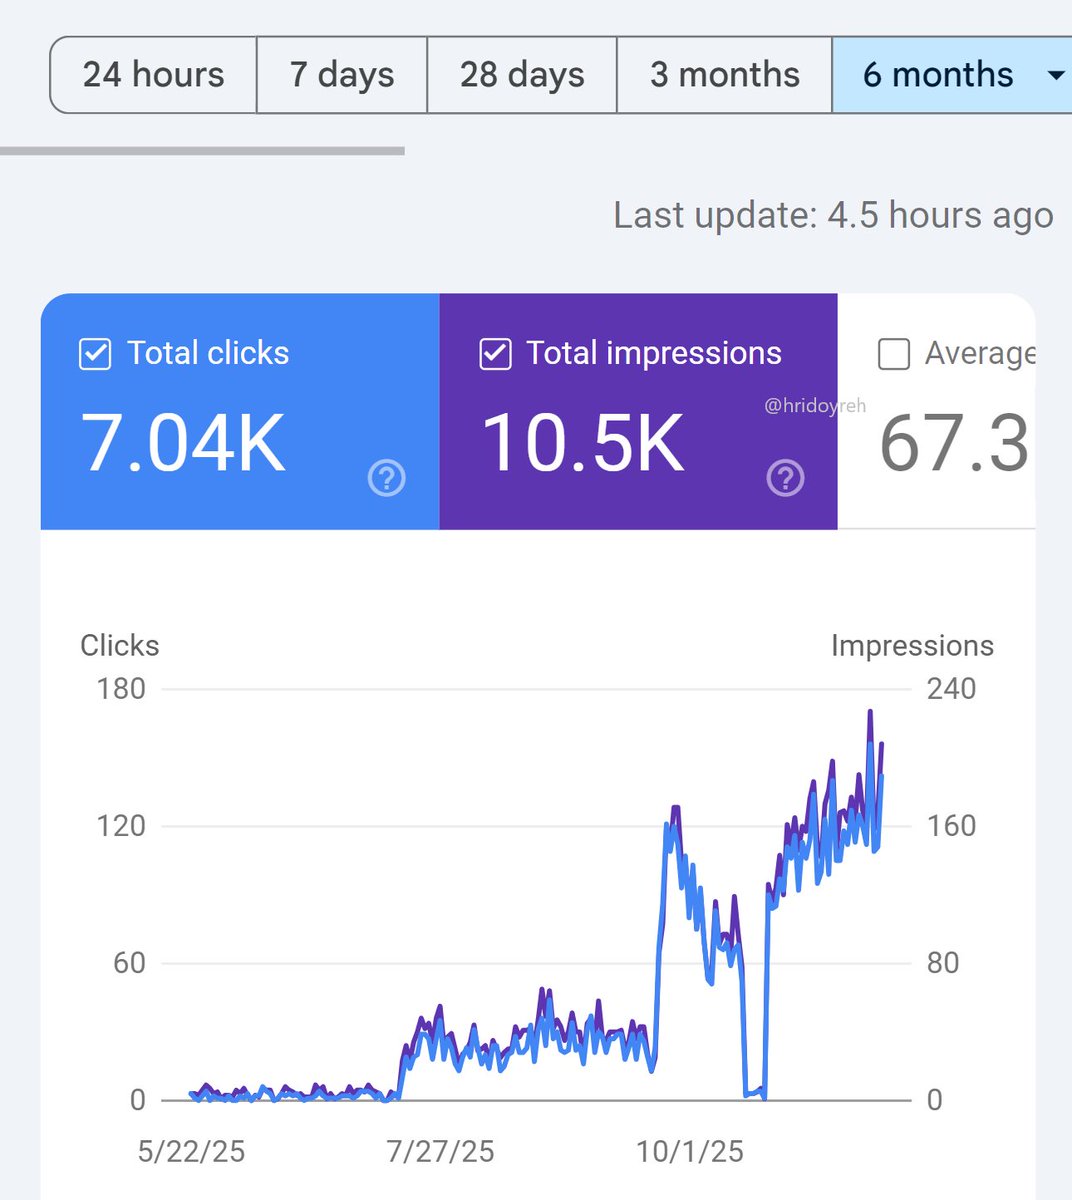Viewport: 1072px width, 1200px height.
Task: Select the 24 hours range
Action: [x=153, y=75]
